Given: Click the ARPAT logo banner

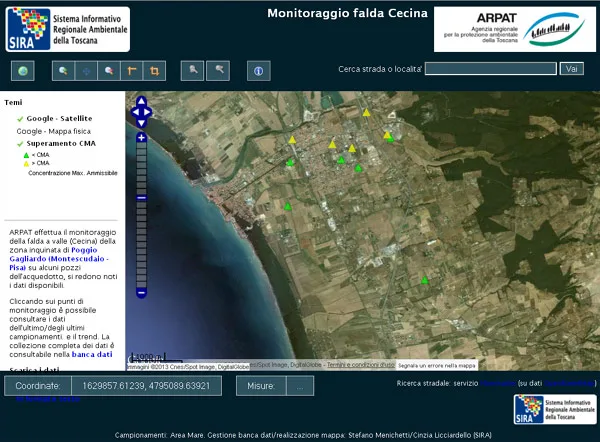Looking at the screenshot, I should pyautogui.click(x=512, y=29).
